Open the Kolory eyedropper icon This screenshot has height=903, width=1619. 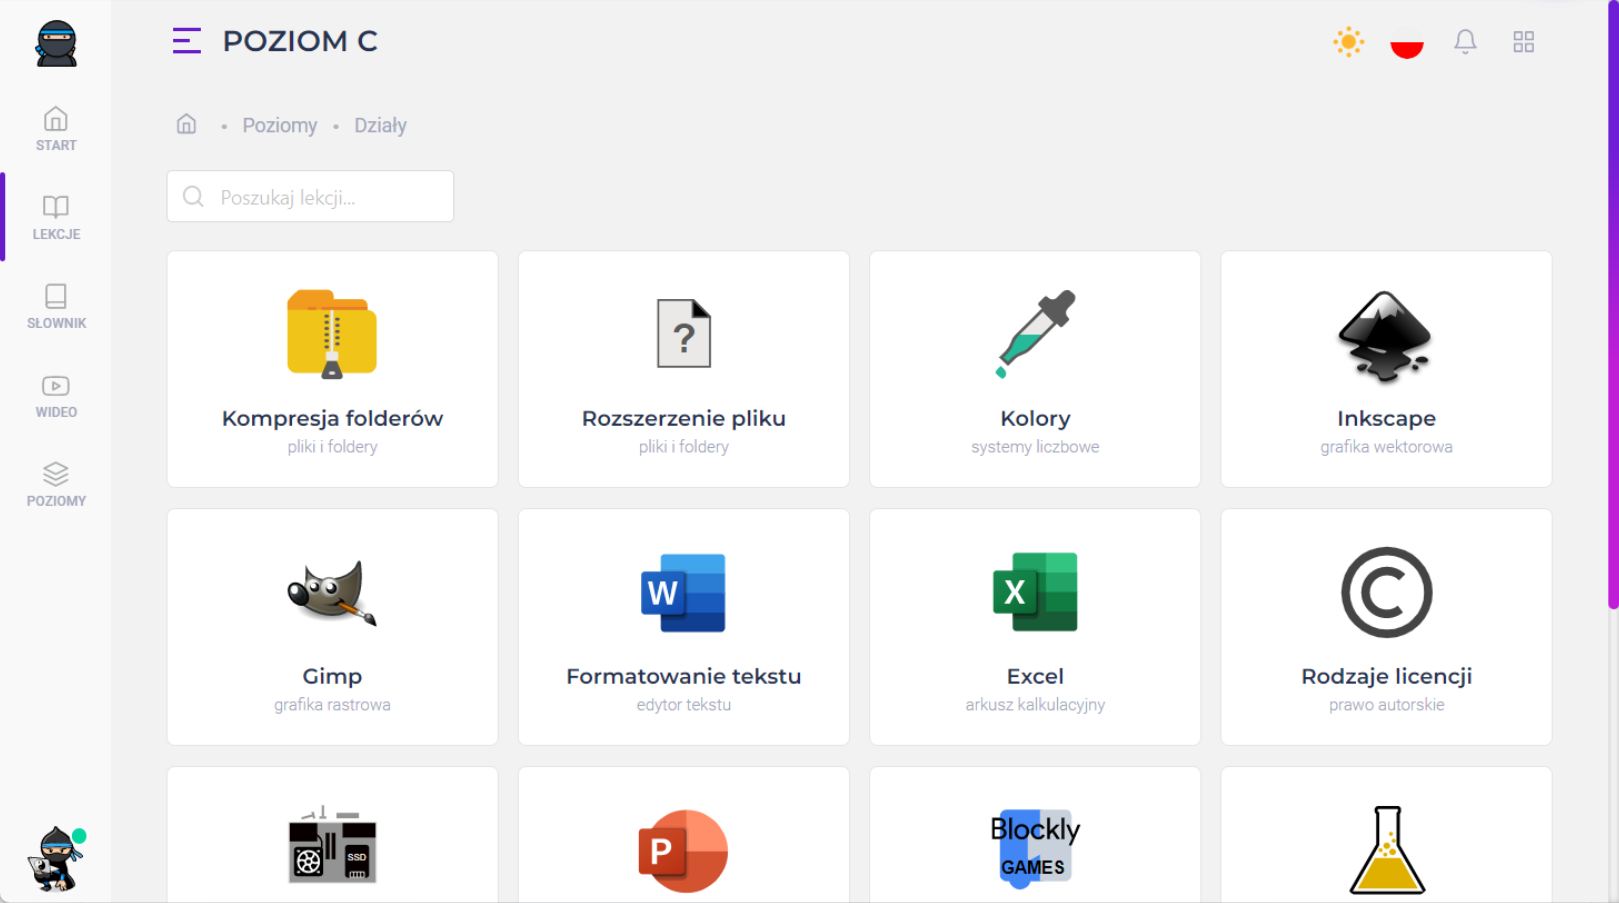pyautogui.click(x=1035, y=334)
